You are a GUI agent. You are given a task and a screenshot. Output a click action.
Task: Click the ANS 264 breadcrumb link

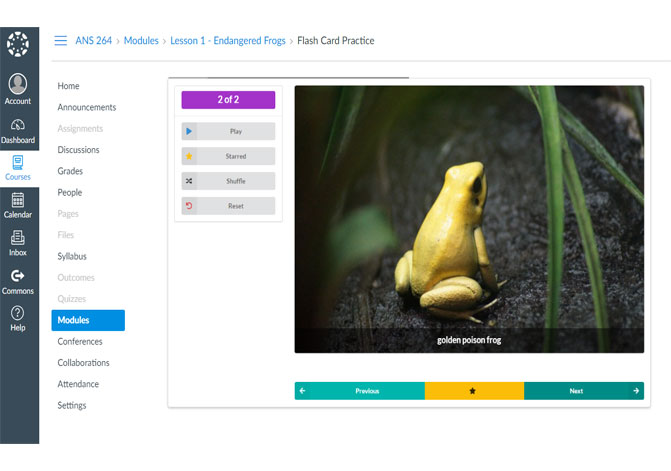click(94, 41)
